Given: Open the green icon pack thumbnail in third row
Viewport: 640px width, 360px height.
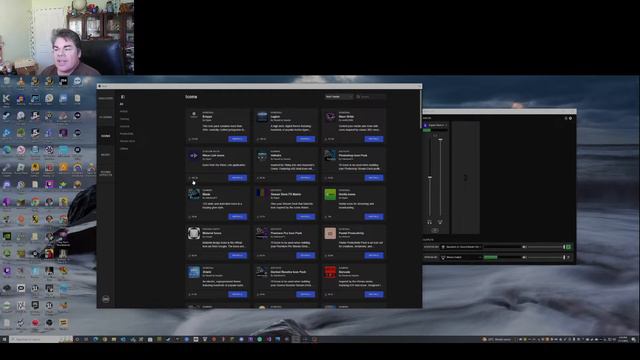Looking at the screenshot, I should coord(330,194).
